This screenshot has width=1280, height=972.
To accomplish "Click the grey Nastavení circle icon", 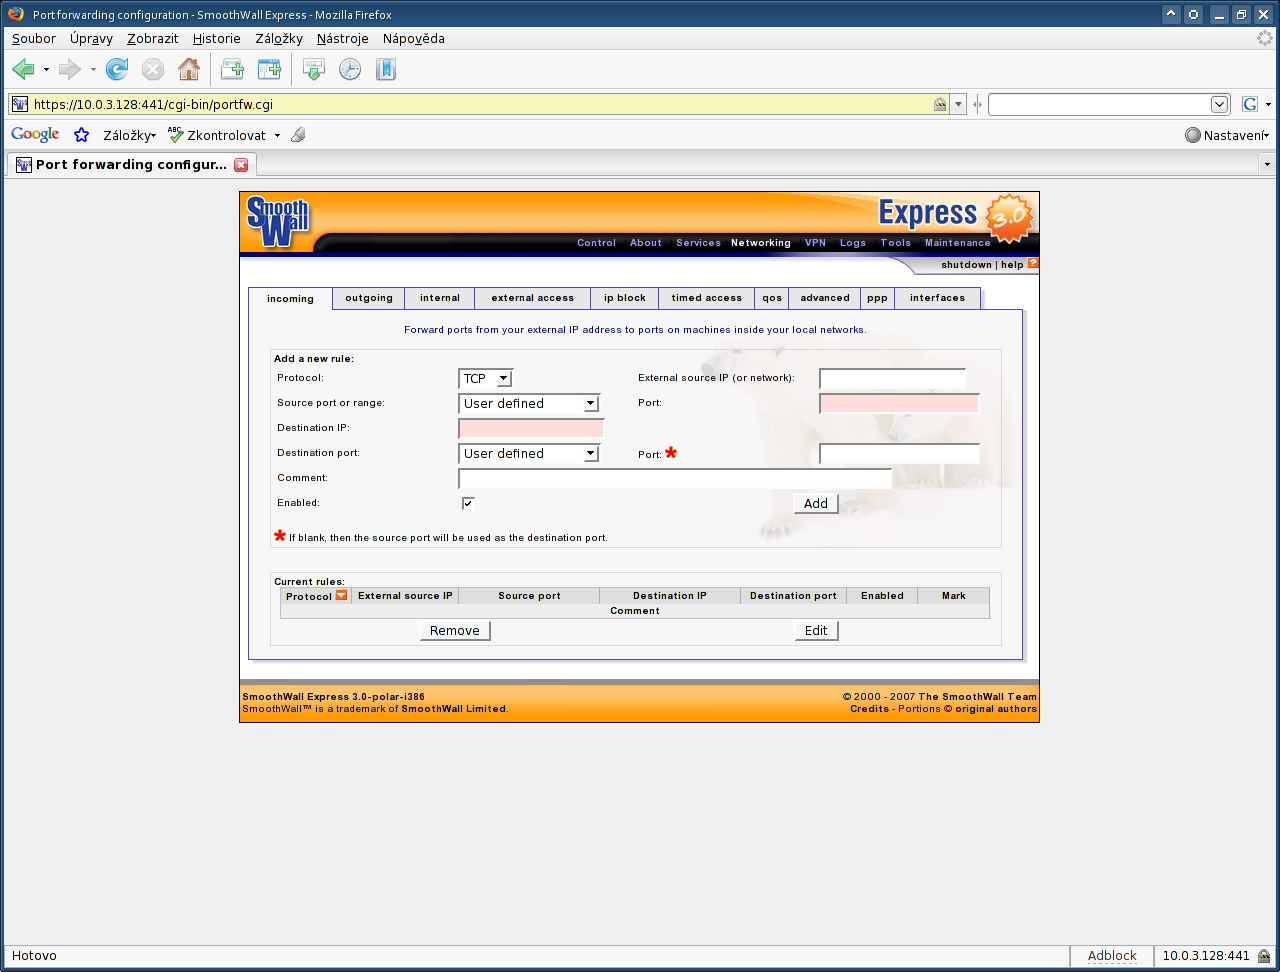I will coord(1192,135).
